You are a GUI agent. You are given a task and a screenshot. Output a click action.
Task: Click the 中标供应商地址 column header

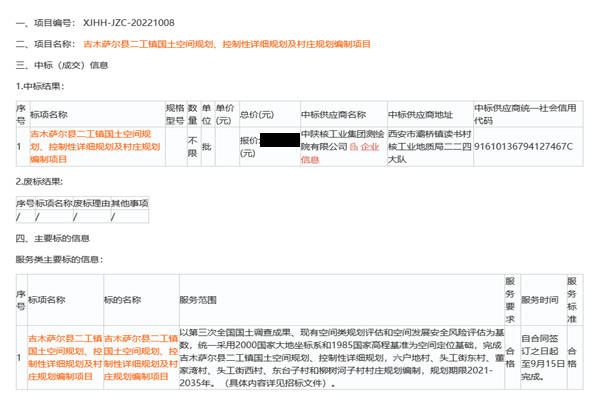coord(422,114)
